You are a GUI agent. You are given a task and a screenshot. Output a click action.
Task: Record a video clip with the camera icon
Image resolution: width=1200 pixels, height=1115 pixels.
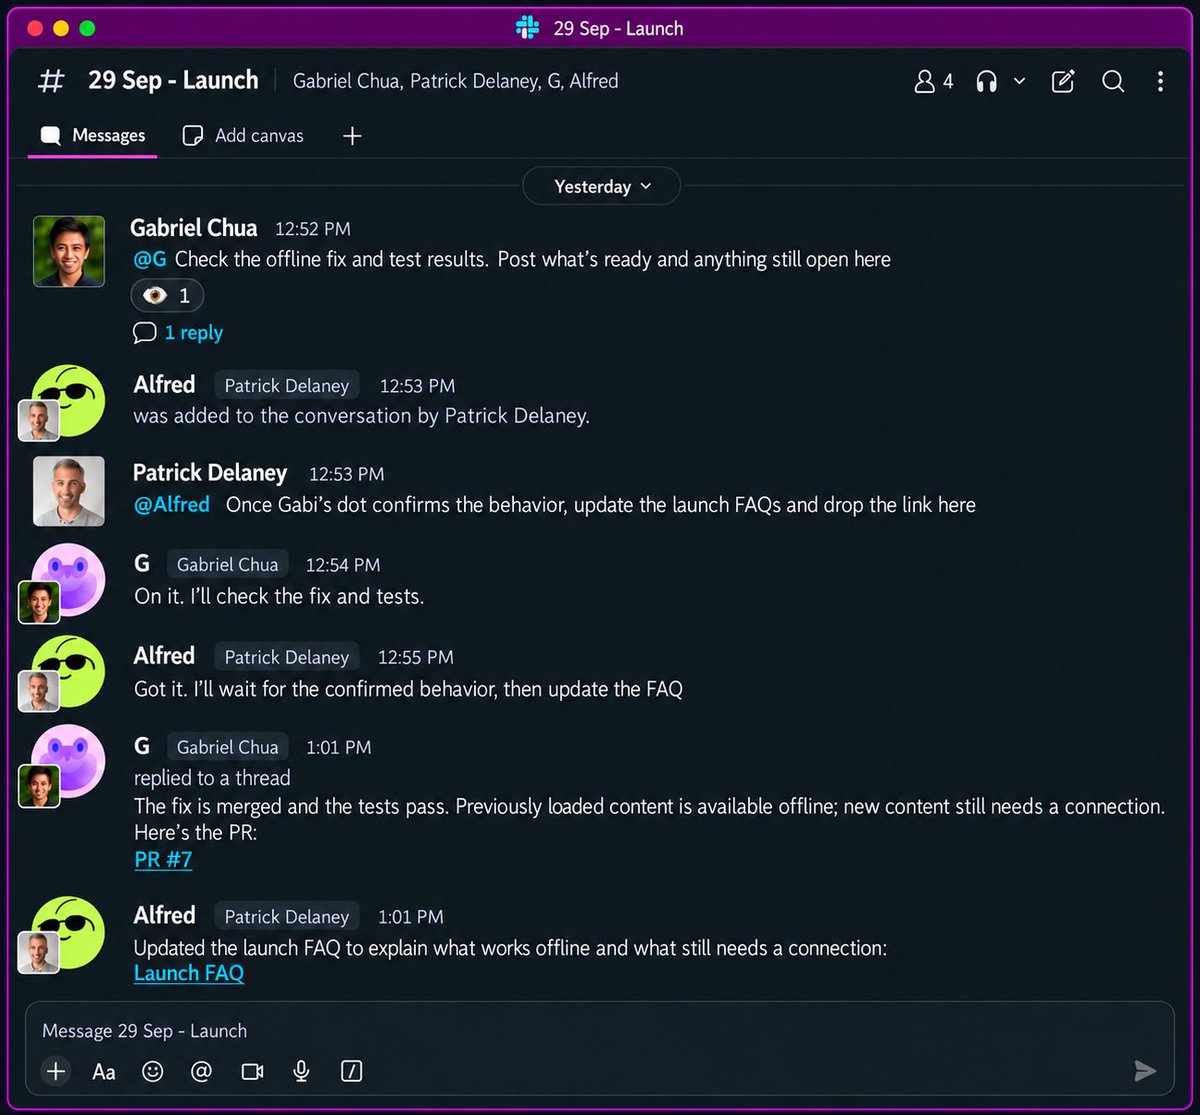click(252, 1072)
